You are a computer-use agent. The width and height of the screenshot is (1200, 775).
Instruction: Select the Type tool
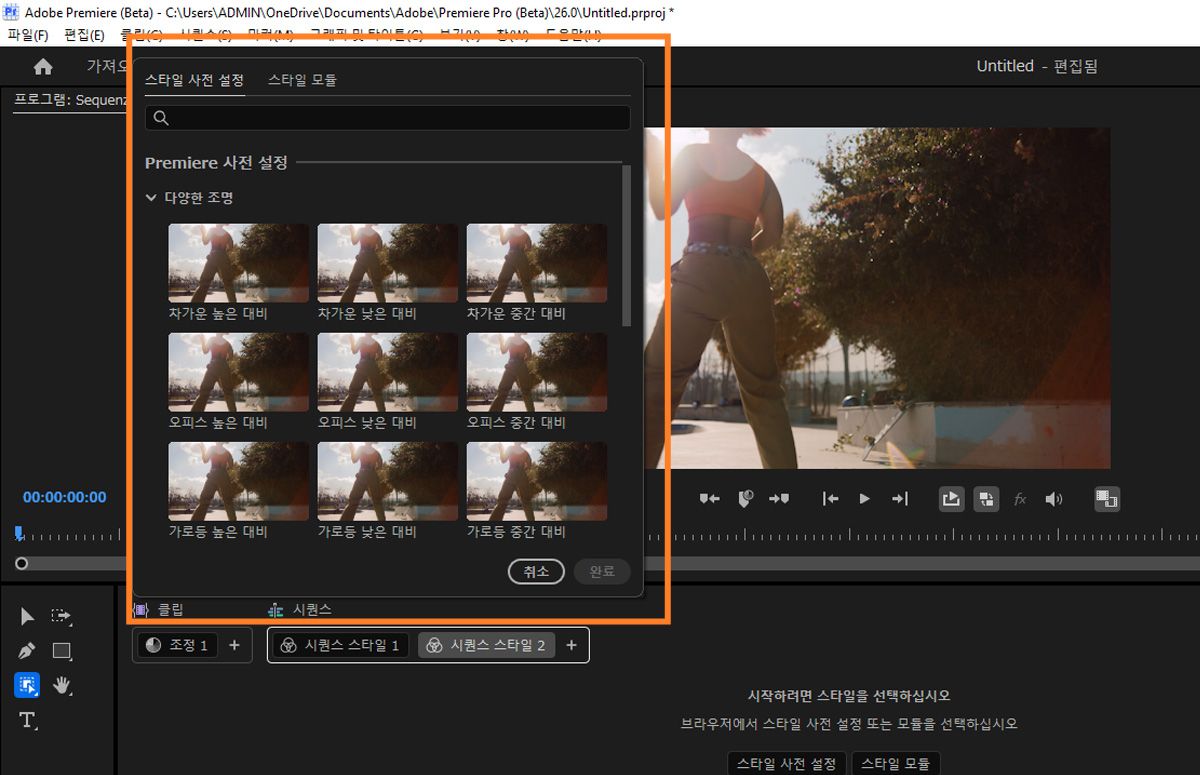point(27,720)
